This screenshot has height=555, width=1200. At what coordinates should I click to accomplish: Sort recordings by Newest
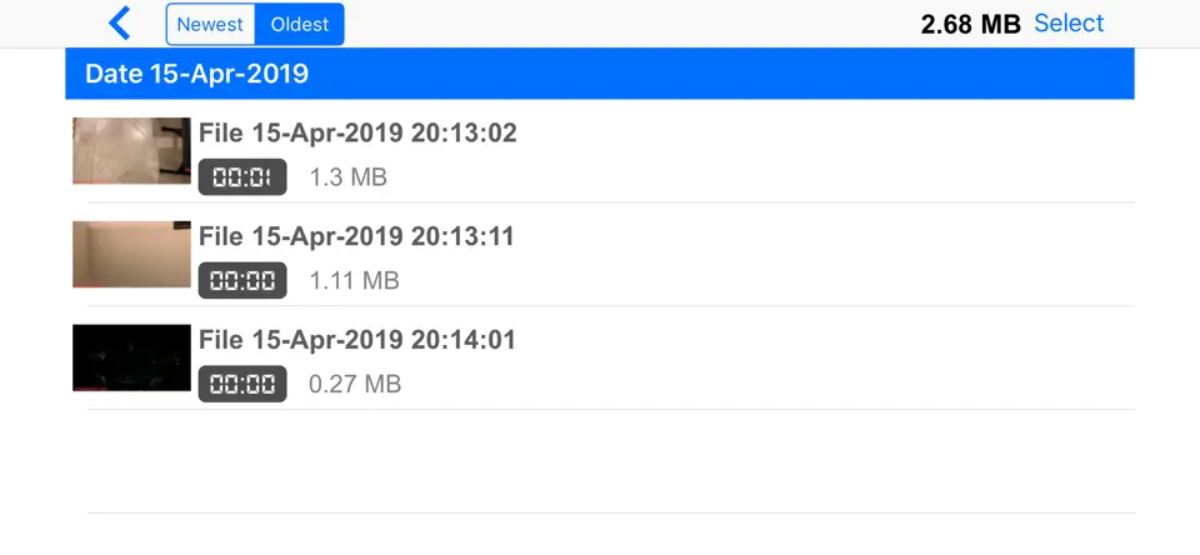pos(210,25)
